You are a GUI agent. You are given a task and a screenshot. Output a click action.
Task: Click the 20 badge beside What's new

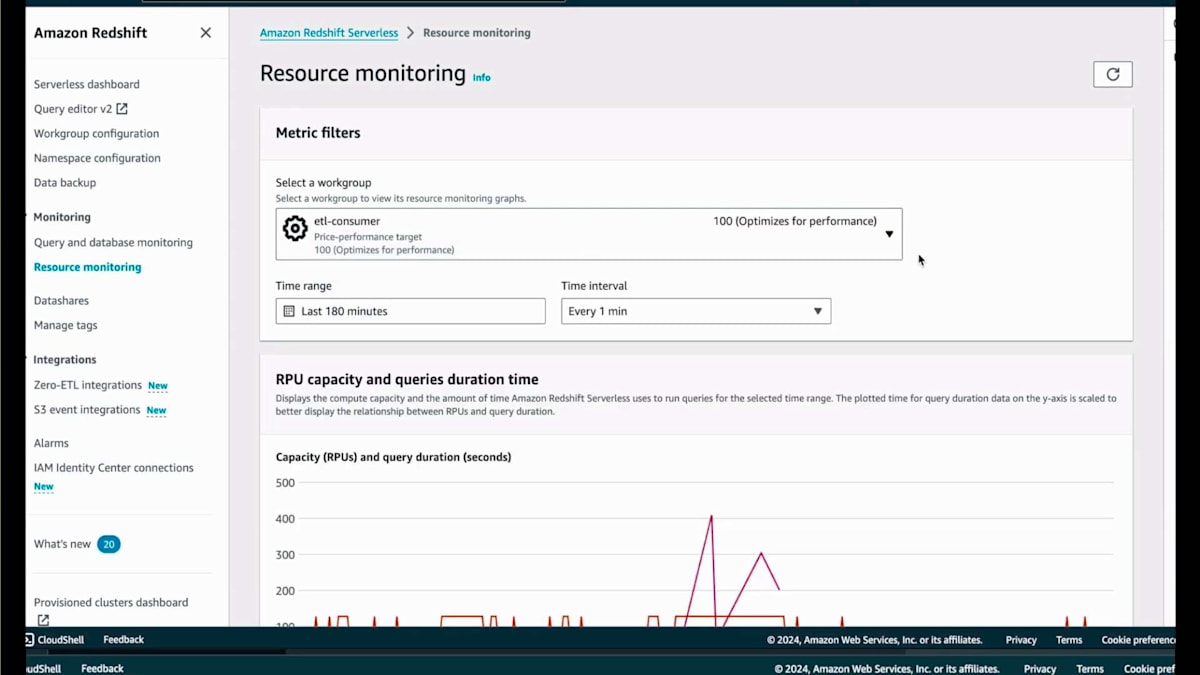coord(109,544)
